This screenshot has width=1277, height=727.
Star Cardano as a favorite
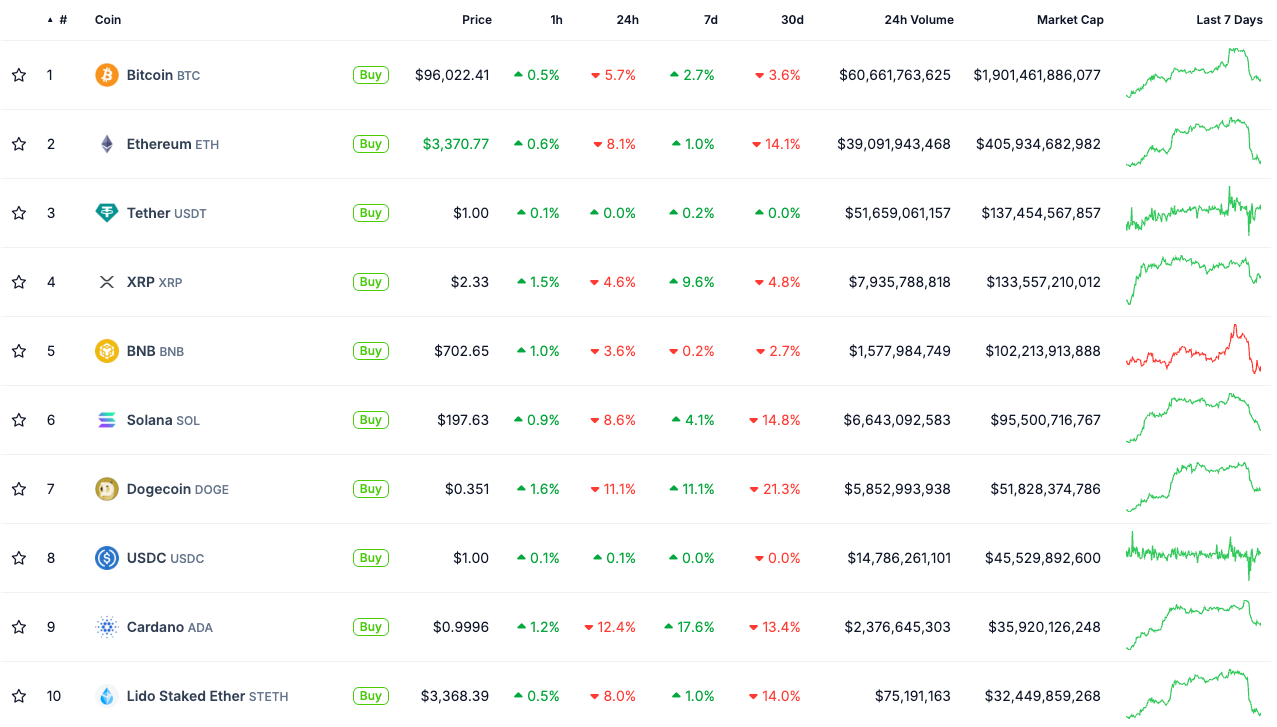point(19,627)
